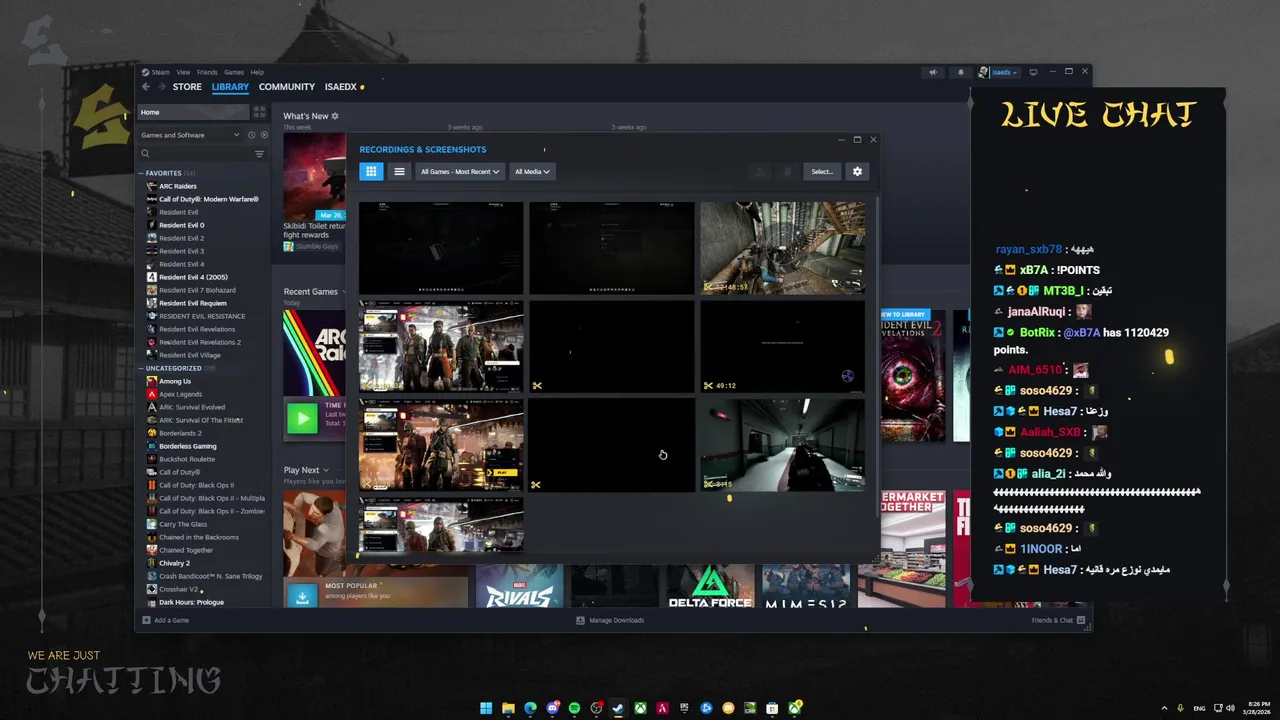Image resolution: width=1280 pixels, height=720 pixels.
Task: Open the snowy corridor gameplay clip thumbnail
Action: point(782,445)
